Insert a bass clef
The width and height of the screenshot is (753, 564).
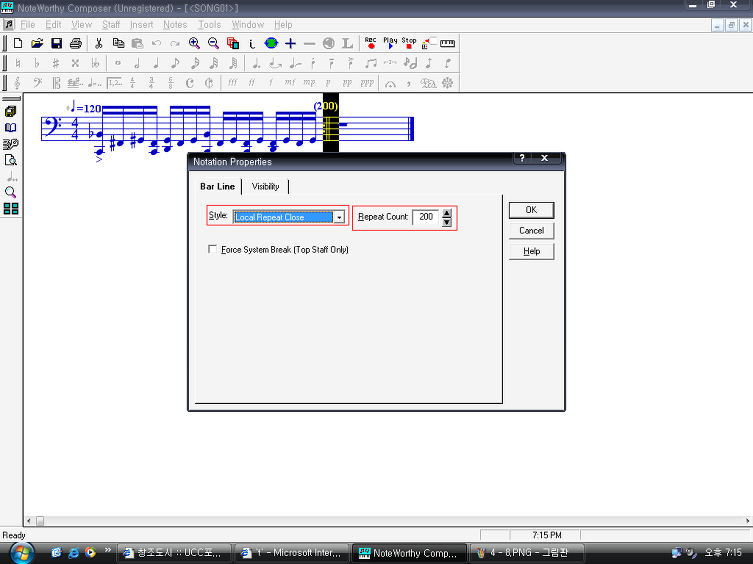click(x=37, y=83)
